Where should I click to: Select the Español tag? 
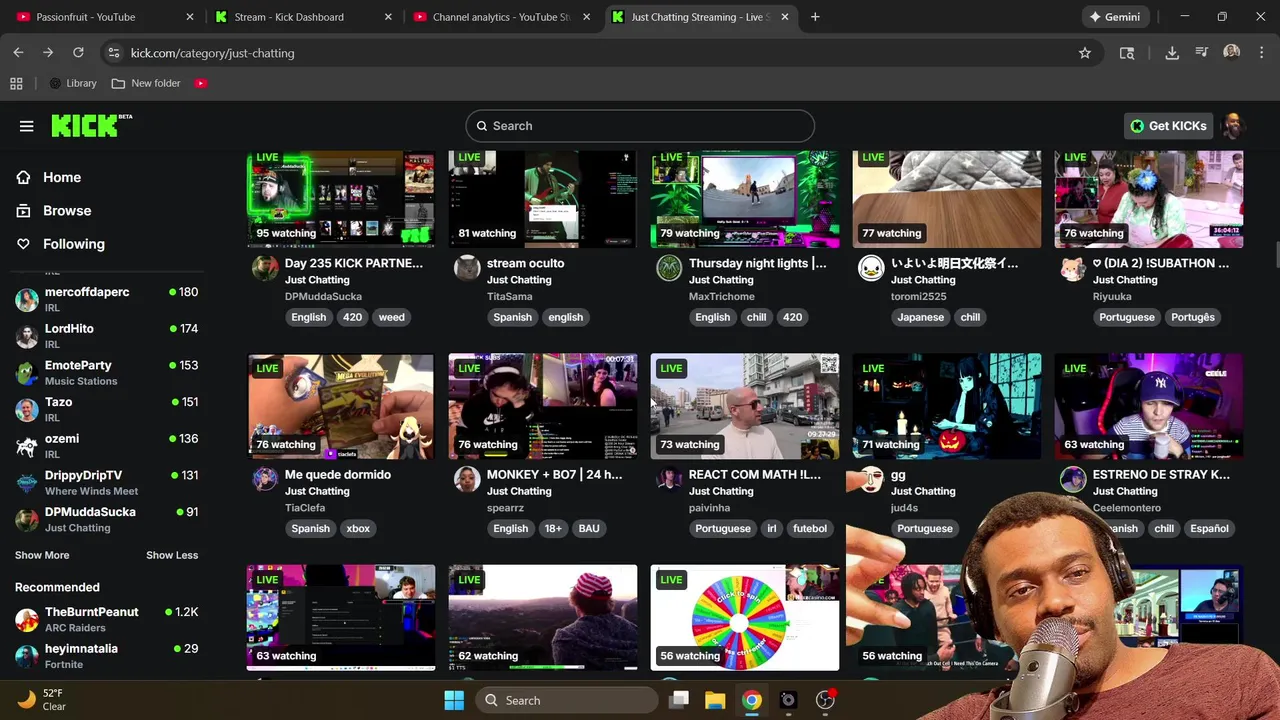[1209, 528]
